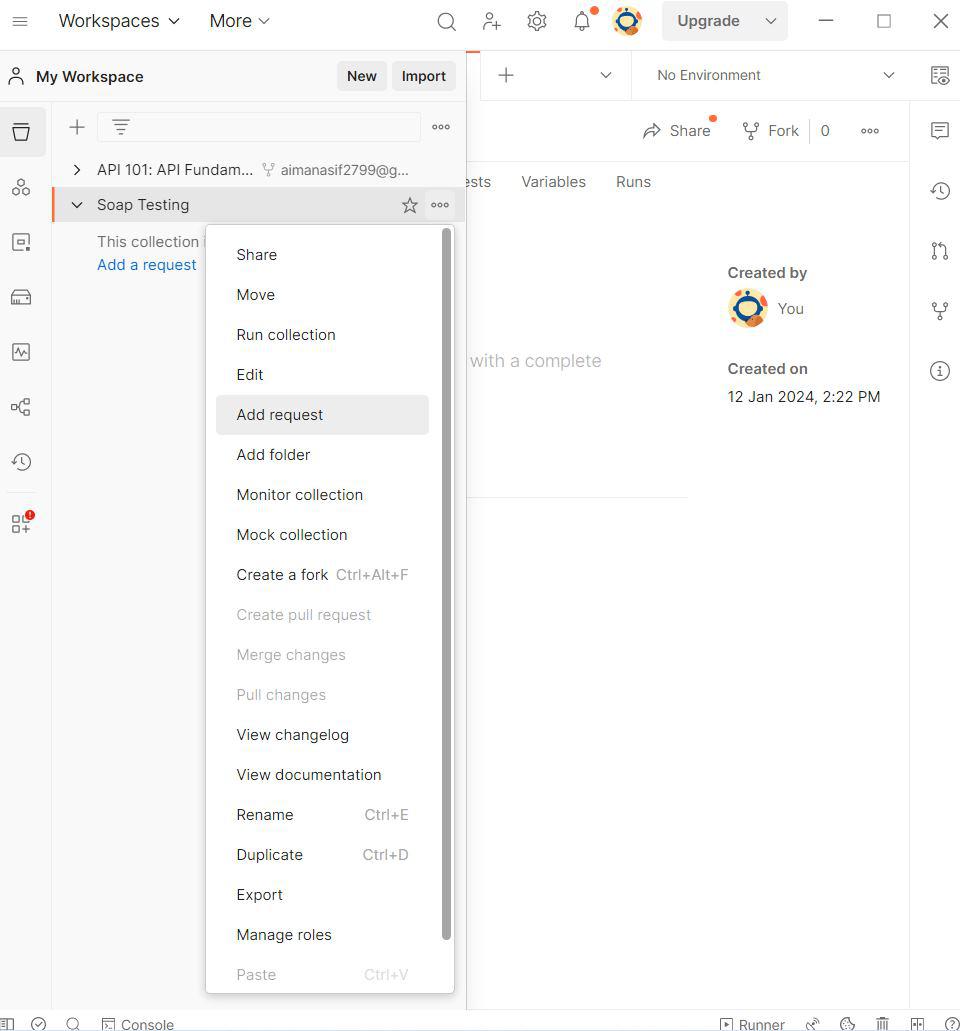Open a new tab with plus icon
The width and height of the screenshot is (960, 1031).
click(x=506, y=75)
